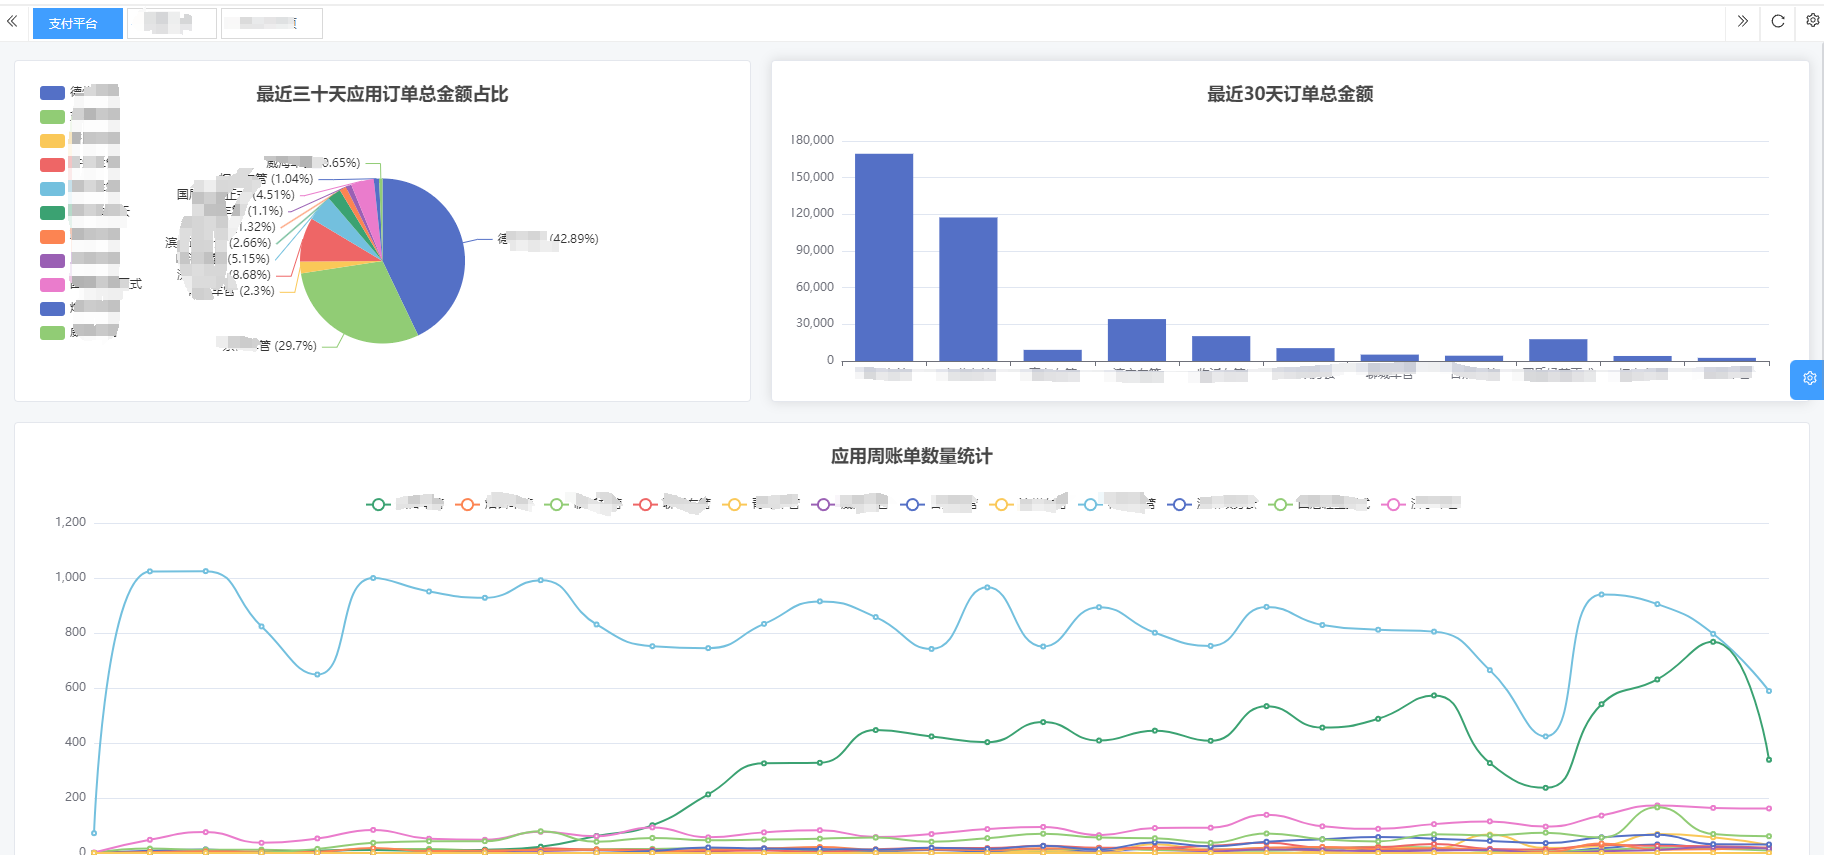Open the top-right gear settings icon
The width and height of the screenshot is (1824, 856).
pos(1812,20)
